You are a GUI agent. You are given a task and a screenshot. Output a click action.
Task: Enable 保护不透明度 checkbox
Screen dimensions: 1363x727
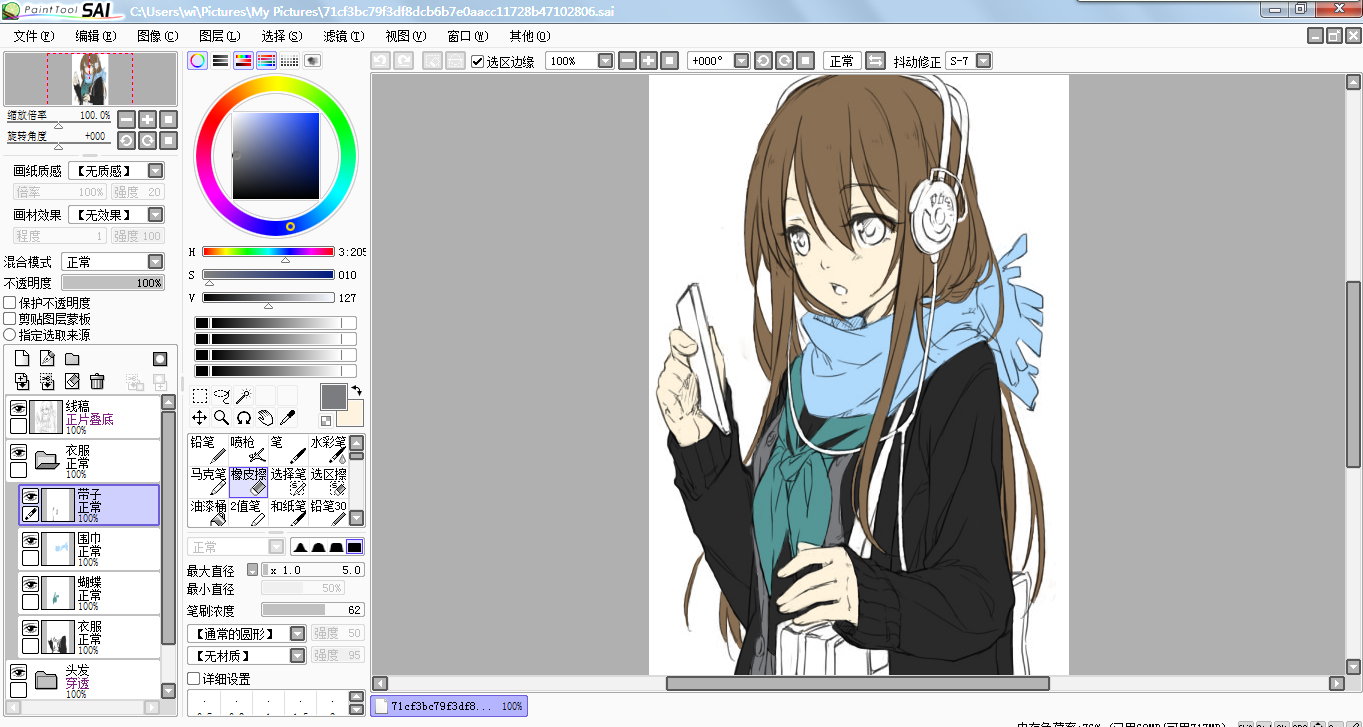pos(10,303)
